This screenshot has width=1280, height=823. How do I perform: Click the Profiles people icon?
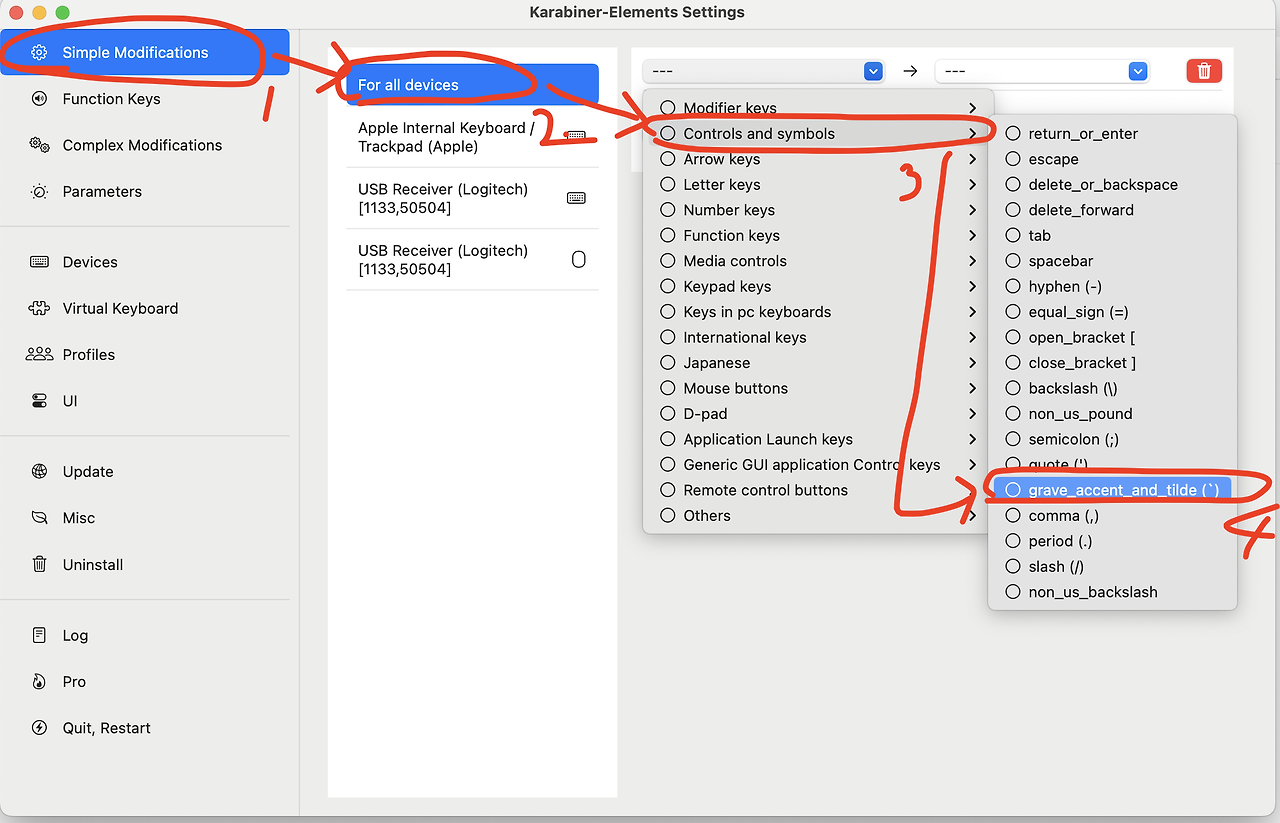(x=39, y=354)
